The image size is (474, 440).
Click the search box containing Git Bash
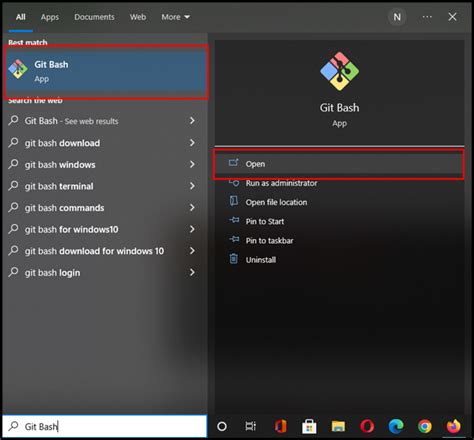click(x=104, y=426)
